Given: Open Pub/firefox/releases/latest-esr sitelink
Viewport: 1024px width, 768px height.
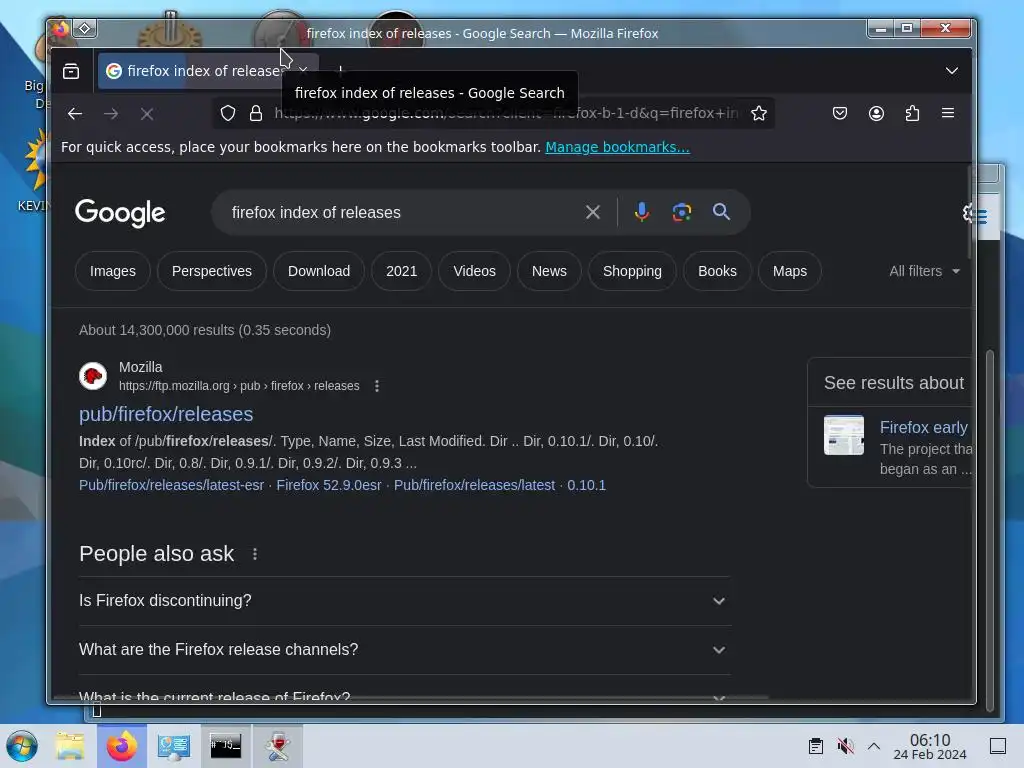Looking at the screenshot, I should [171, 485].
